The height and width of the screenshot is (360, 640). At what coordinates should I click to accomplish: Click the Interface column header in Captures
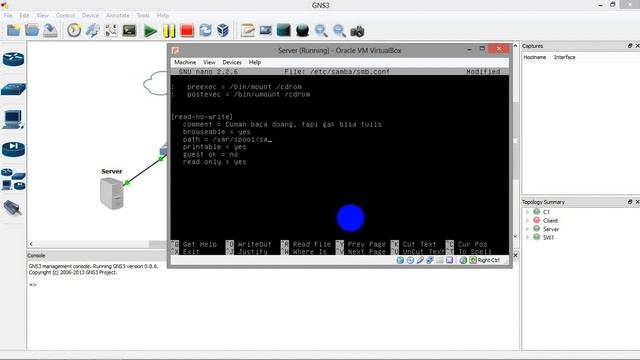tap(564, 58)
